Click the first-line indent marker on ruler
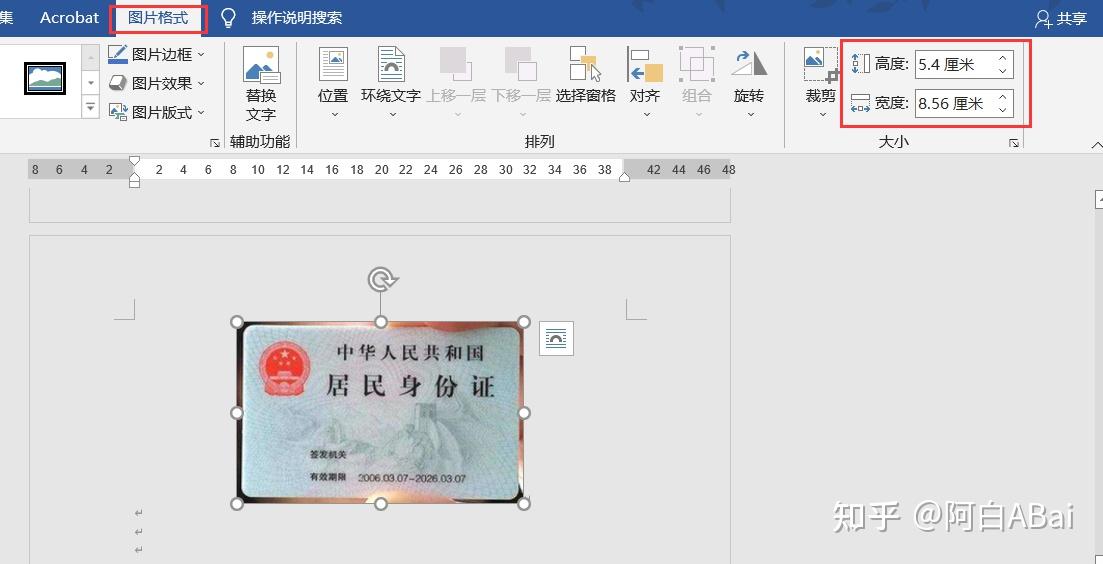The width and height of the screenshot is (1103, 564). 134,162
